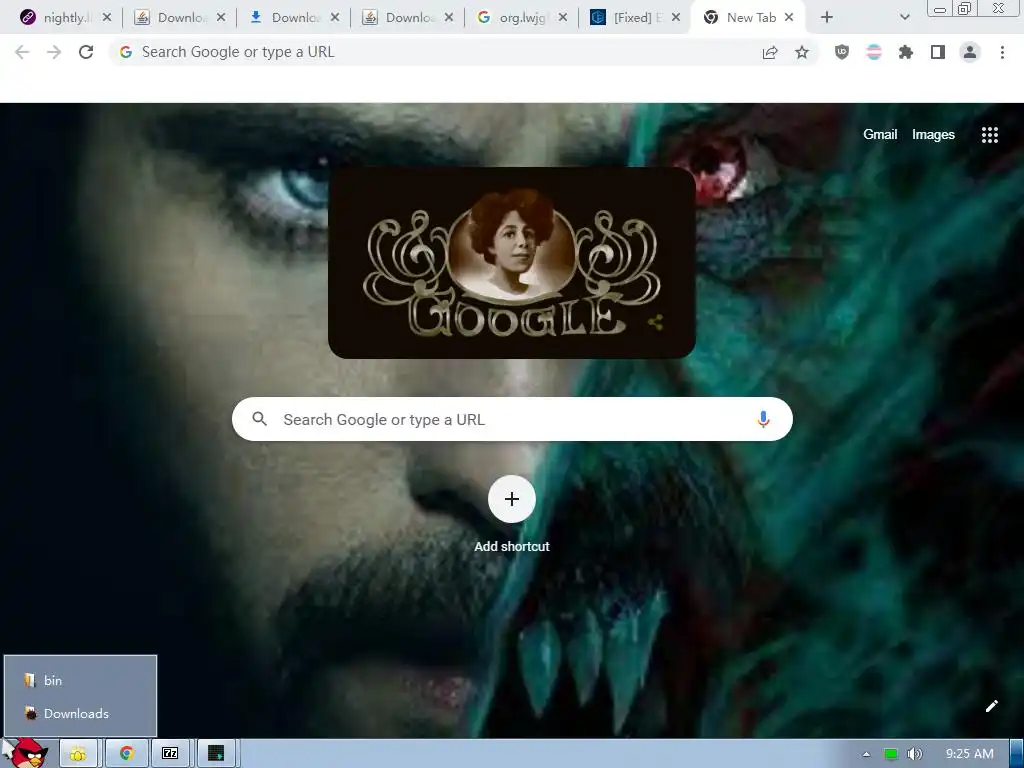Click the Angry Birds start button
The image size is (1024, 768).
point(27,754)
